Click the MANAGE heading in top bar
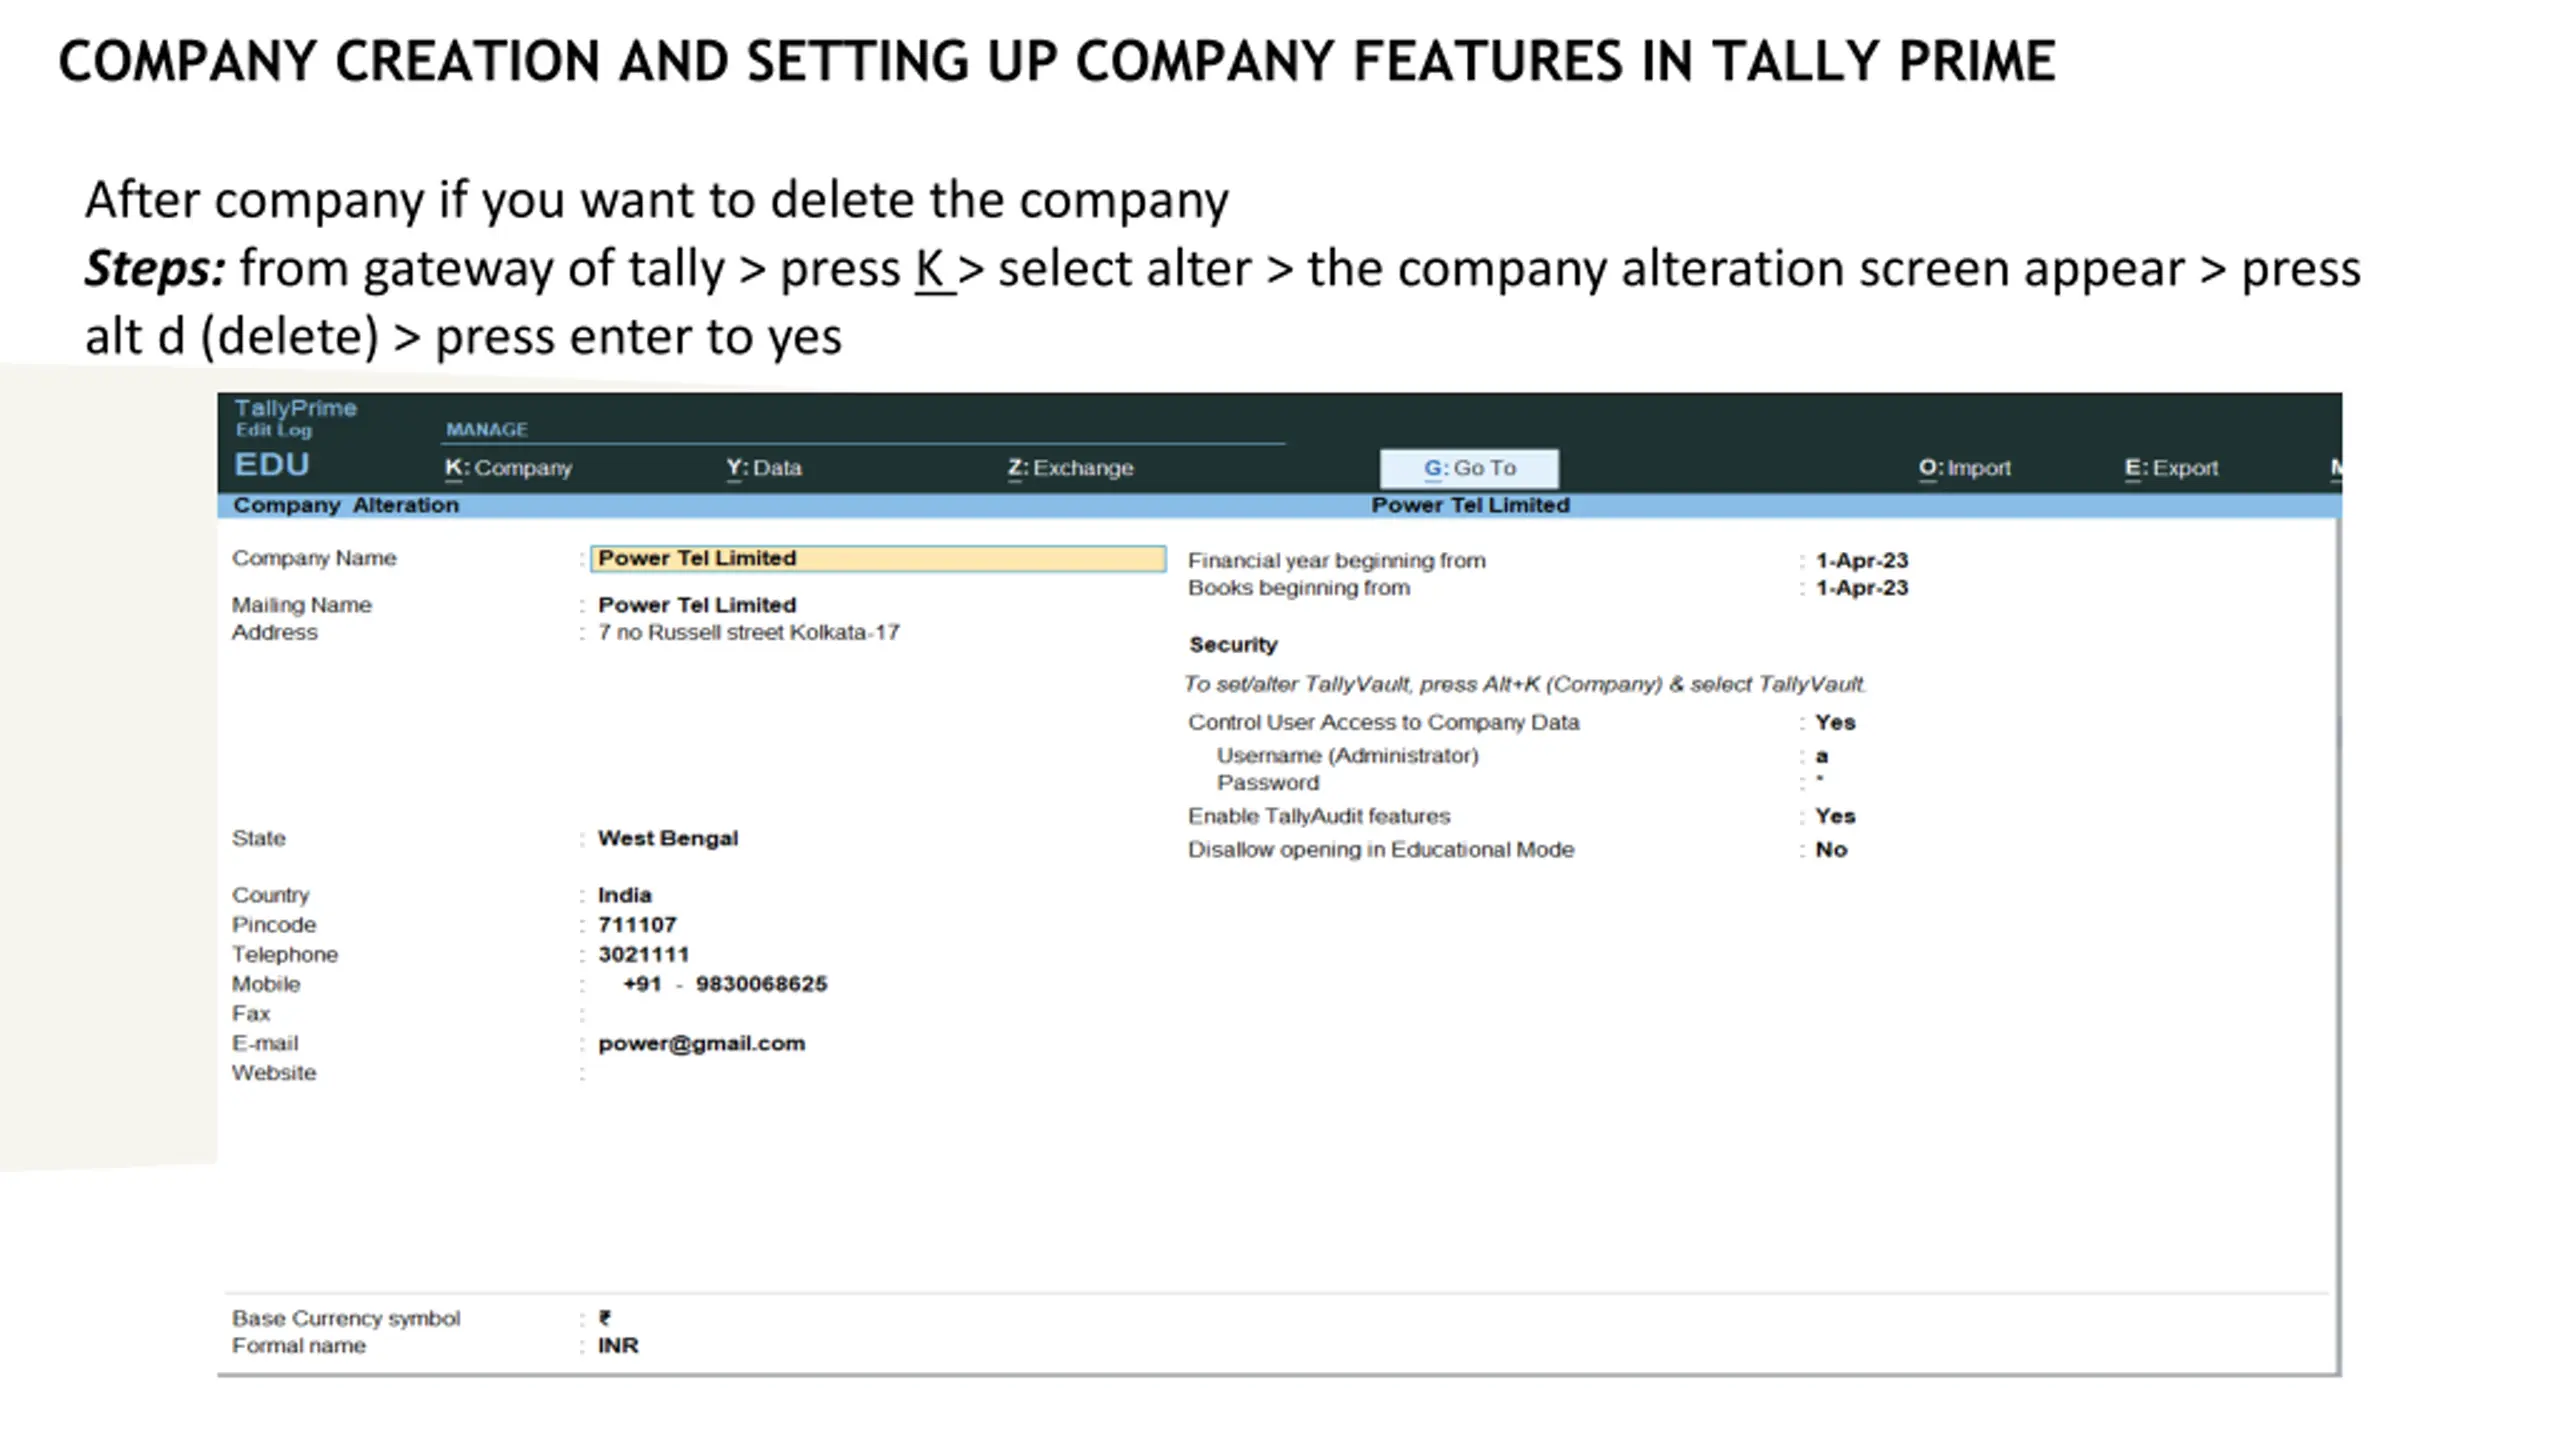 pyautogui.click(x=486, y=429)
